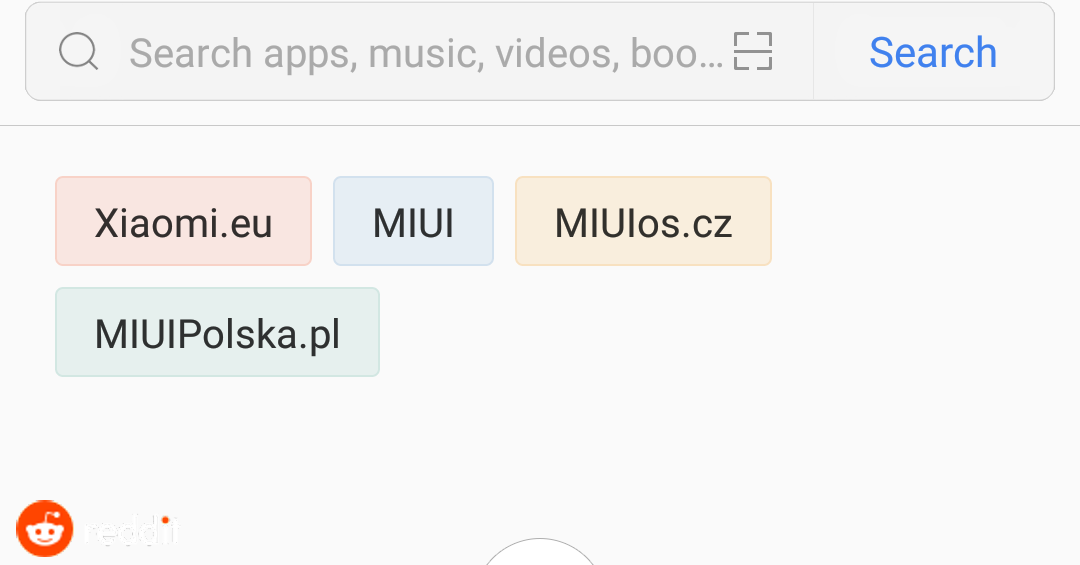Click the white reddit wordmark text

[133, 530]
